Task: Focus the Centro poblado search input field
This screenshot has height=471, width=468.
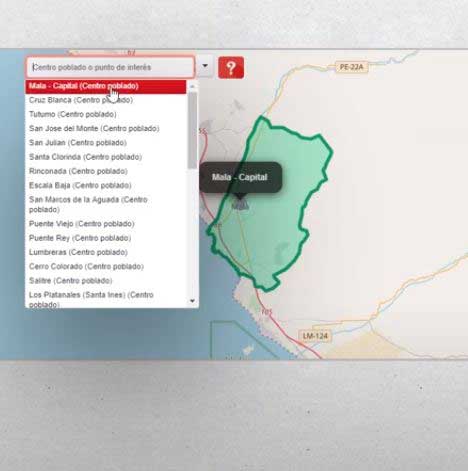Action: click(110, 67)
